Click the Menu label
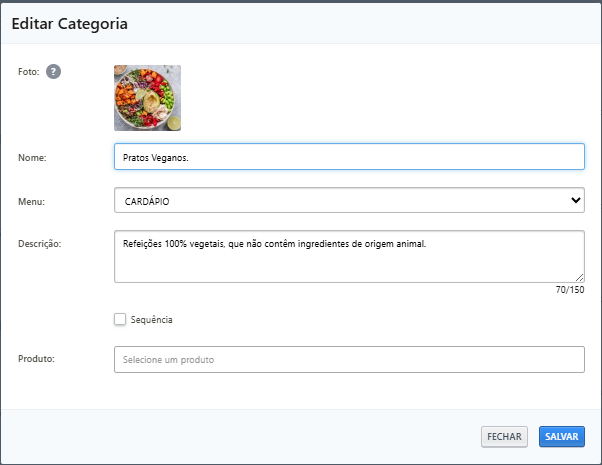602x465 pixels. [31, 202]
